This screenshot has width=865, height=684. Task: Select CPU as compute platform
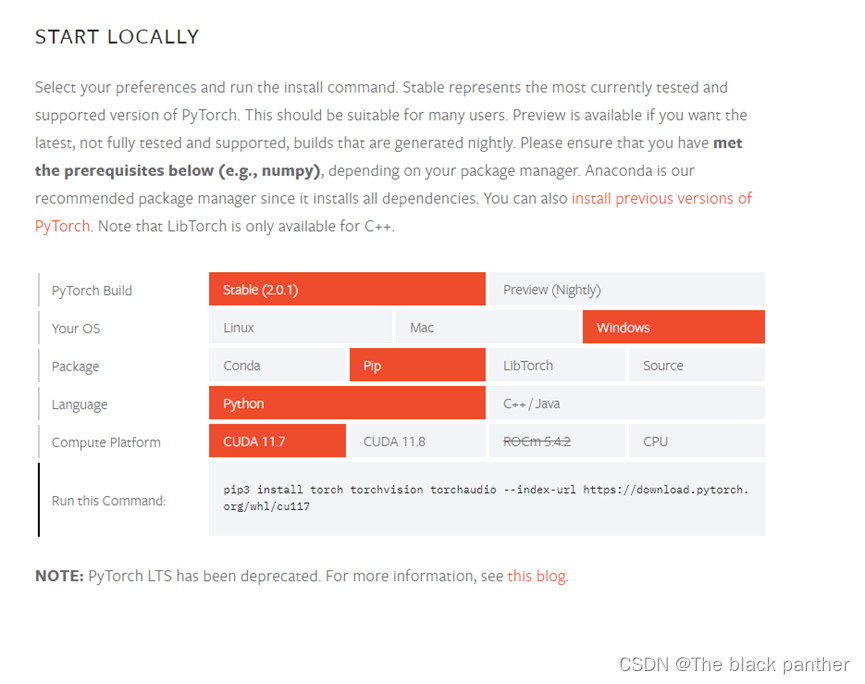pyautogui.click(x=696, y=441)
